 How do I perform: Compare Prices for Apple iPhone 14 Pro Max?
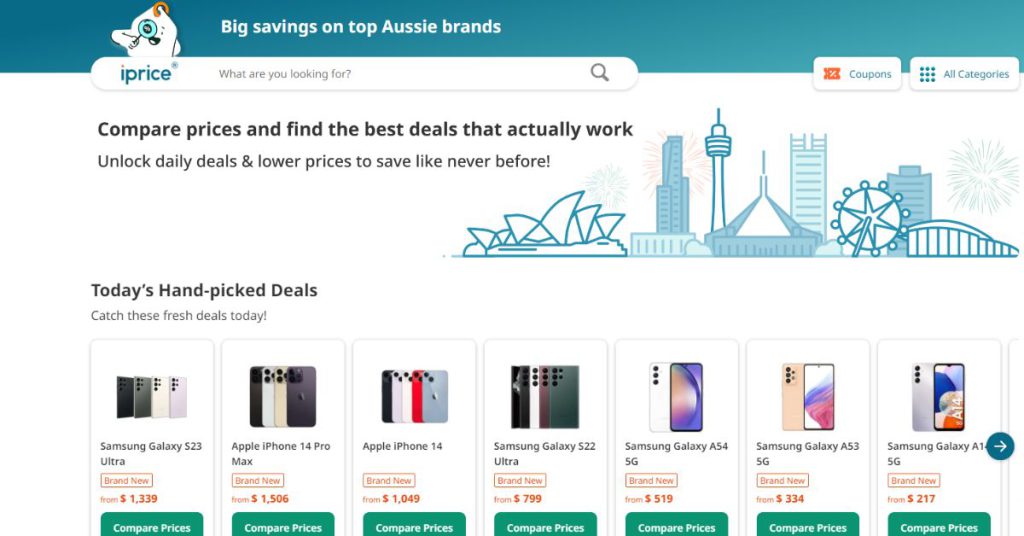(283, 526)
